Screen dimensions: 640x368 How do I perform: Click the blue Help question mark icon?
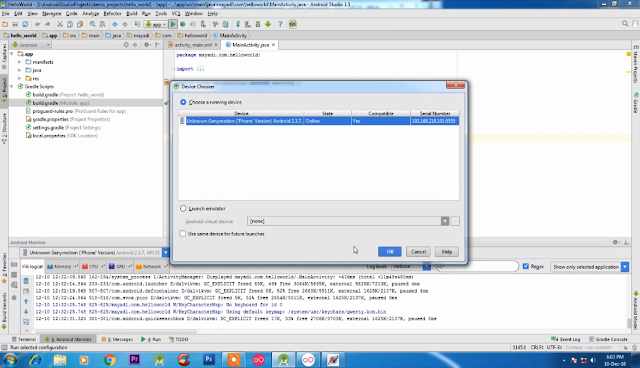pyautogui.click(x=280, y=24)
